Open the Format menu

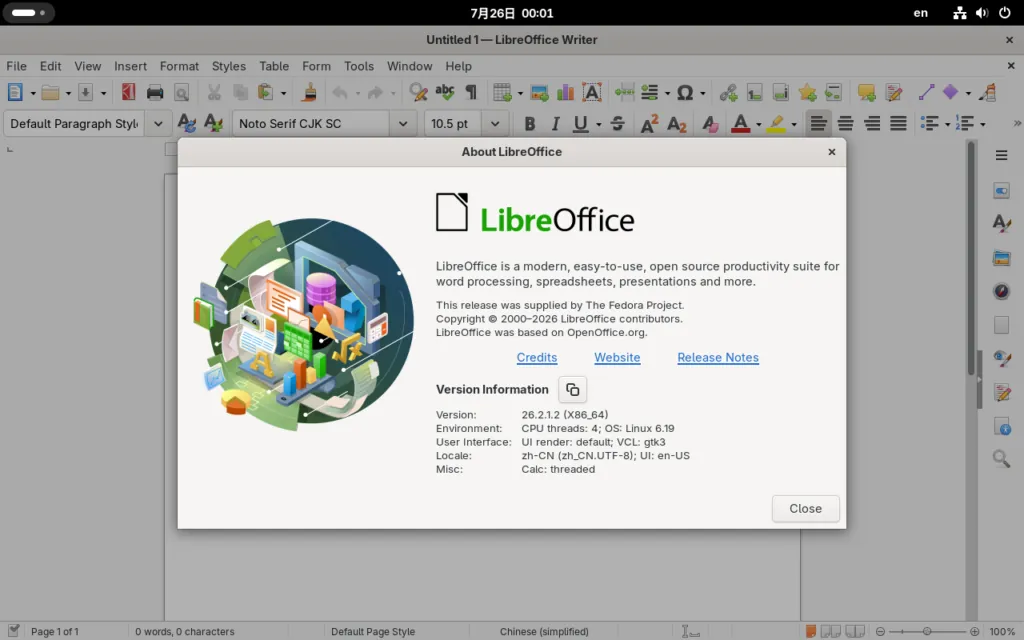(x=179, y=66)
